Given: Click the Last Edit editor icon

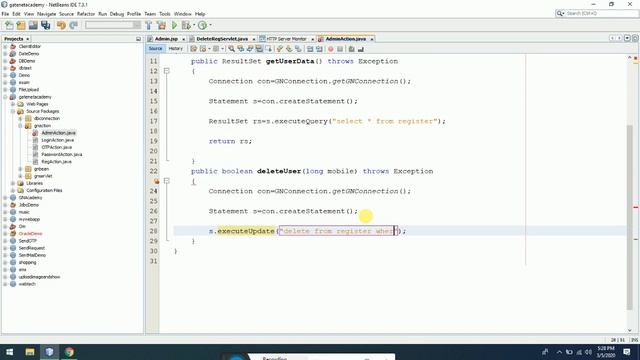Looking at the screenshot, I should click(x=193, y=49).
